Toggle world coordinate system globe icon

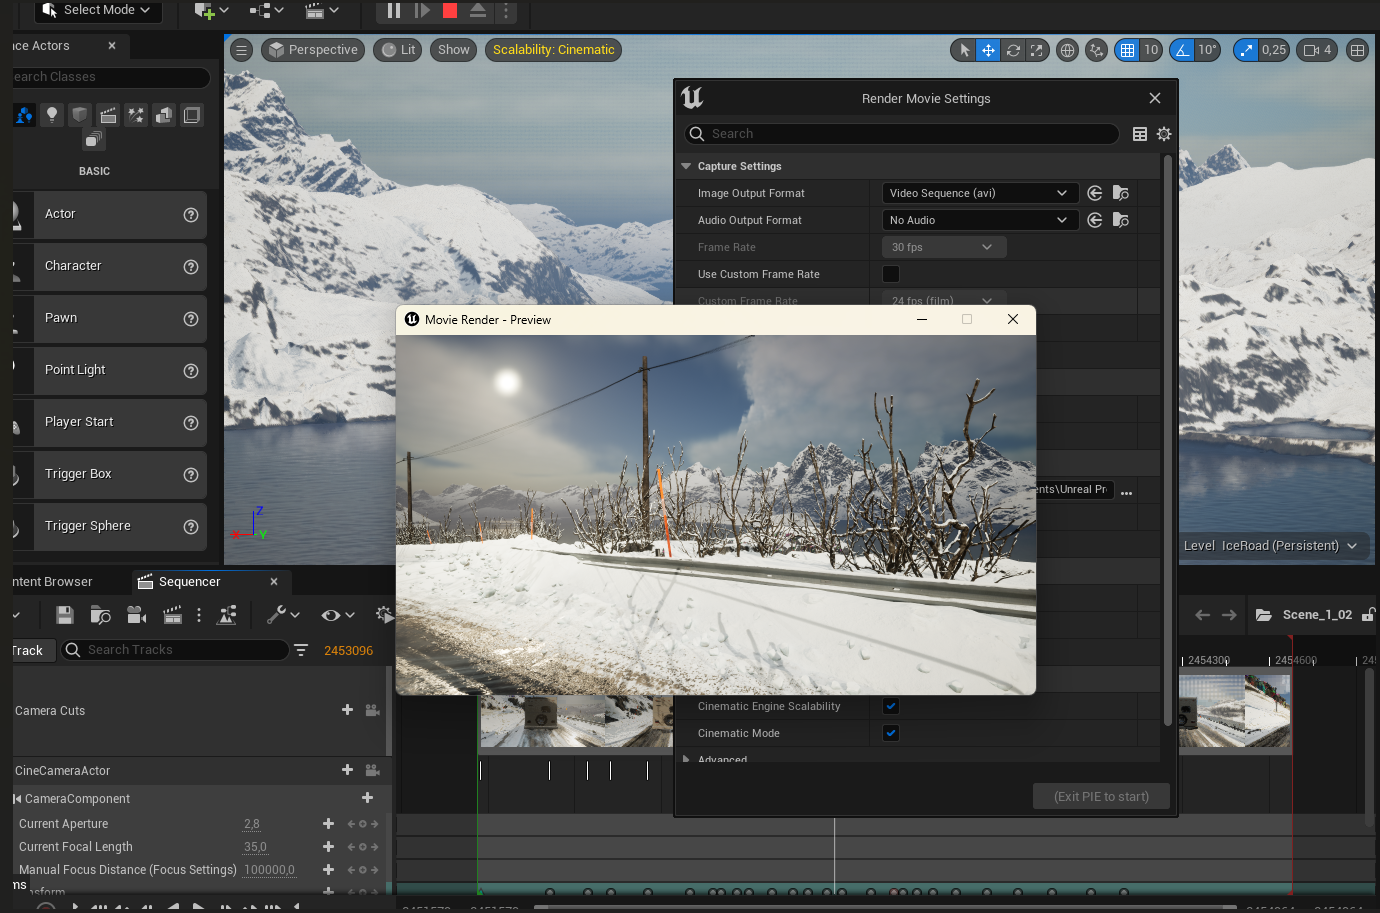(1067, 50)
